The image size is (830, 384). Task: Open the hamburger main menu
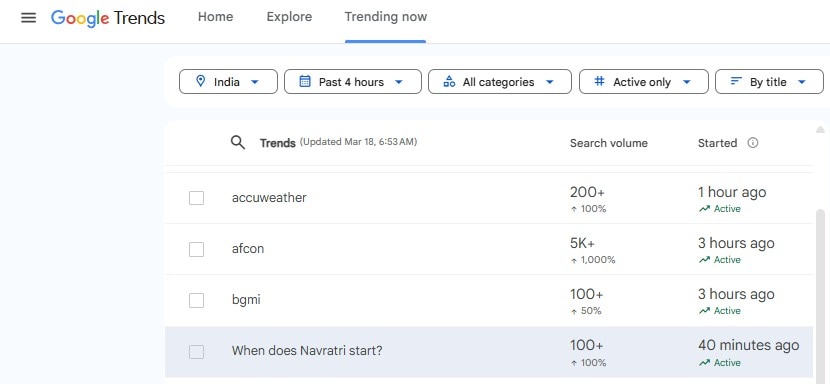tap(29, 17)
